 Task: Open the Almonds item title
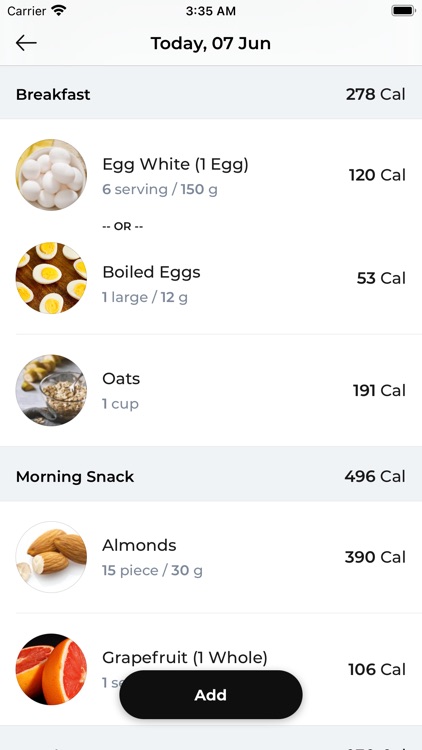[139, 545]
